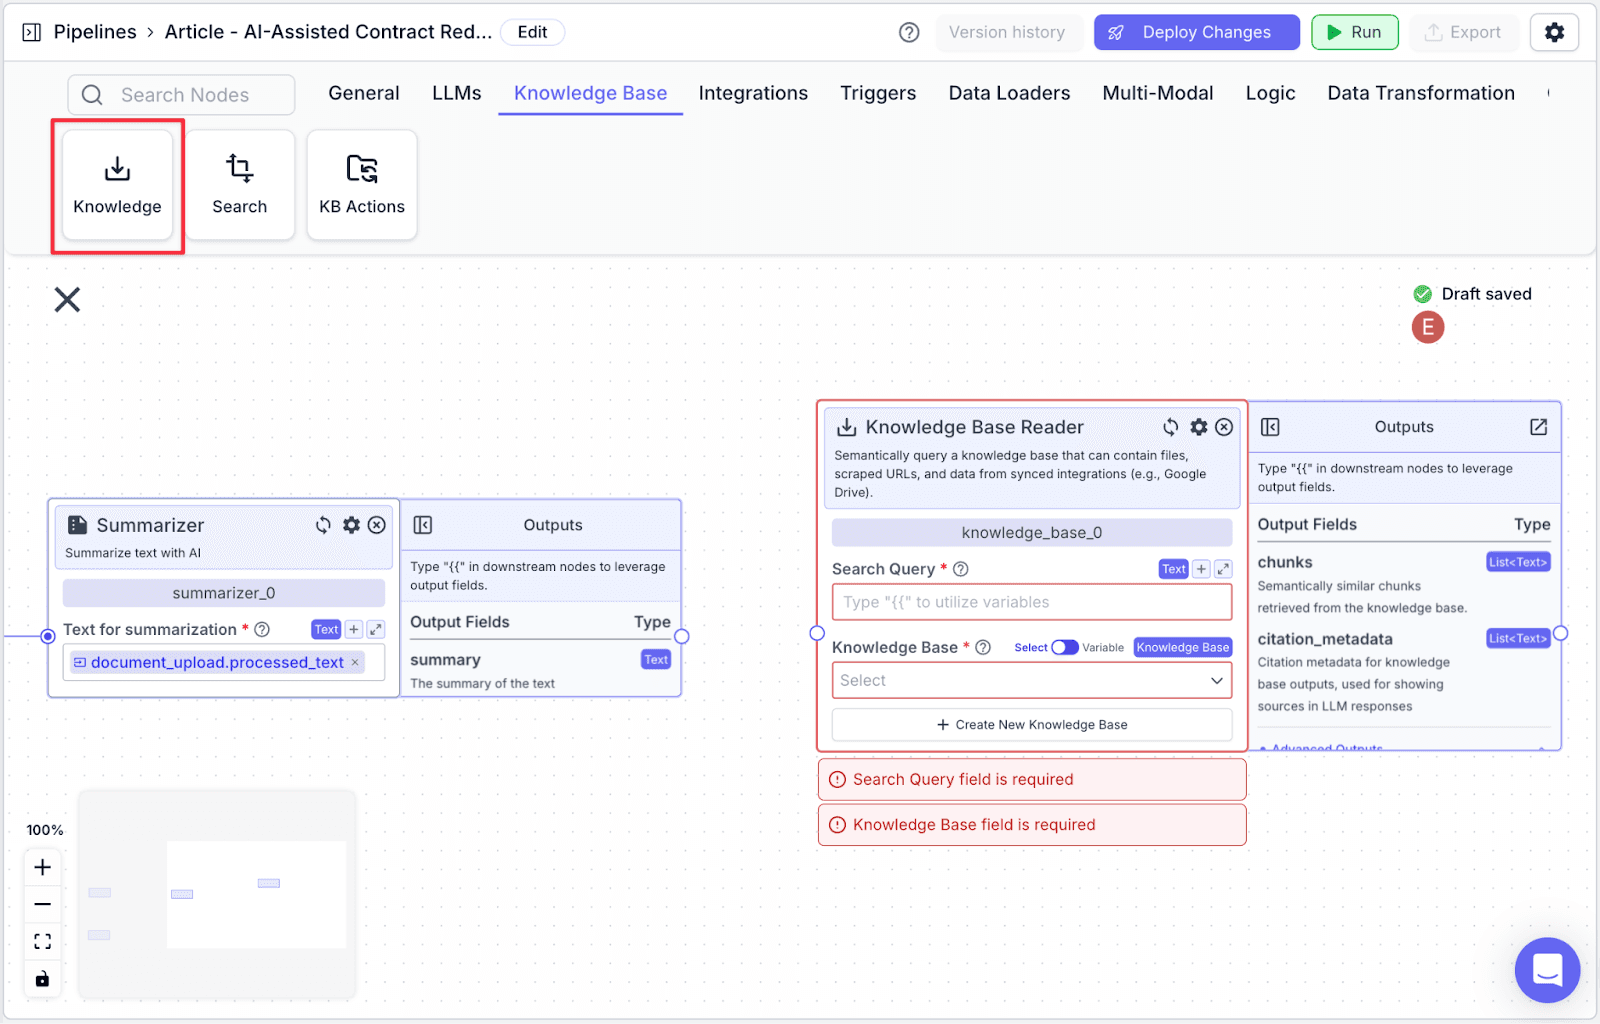The width and height of the screenshot is (1600, 1024).
Task: Open the Data Loaders tab
Action: pyautogui.click(x=1009, y=93)
